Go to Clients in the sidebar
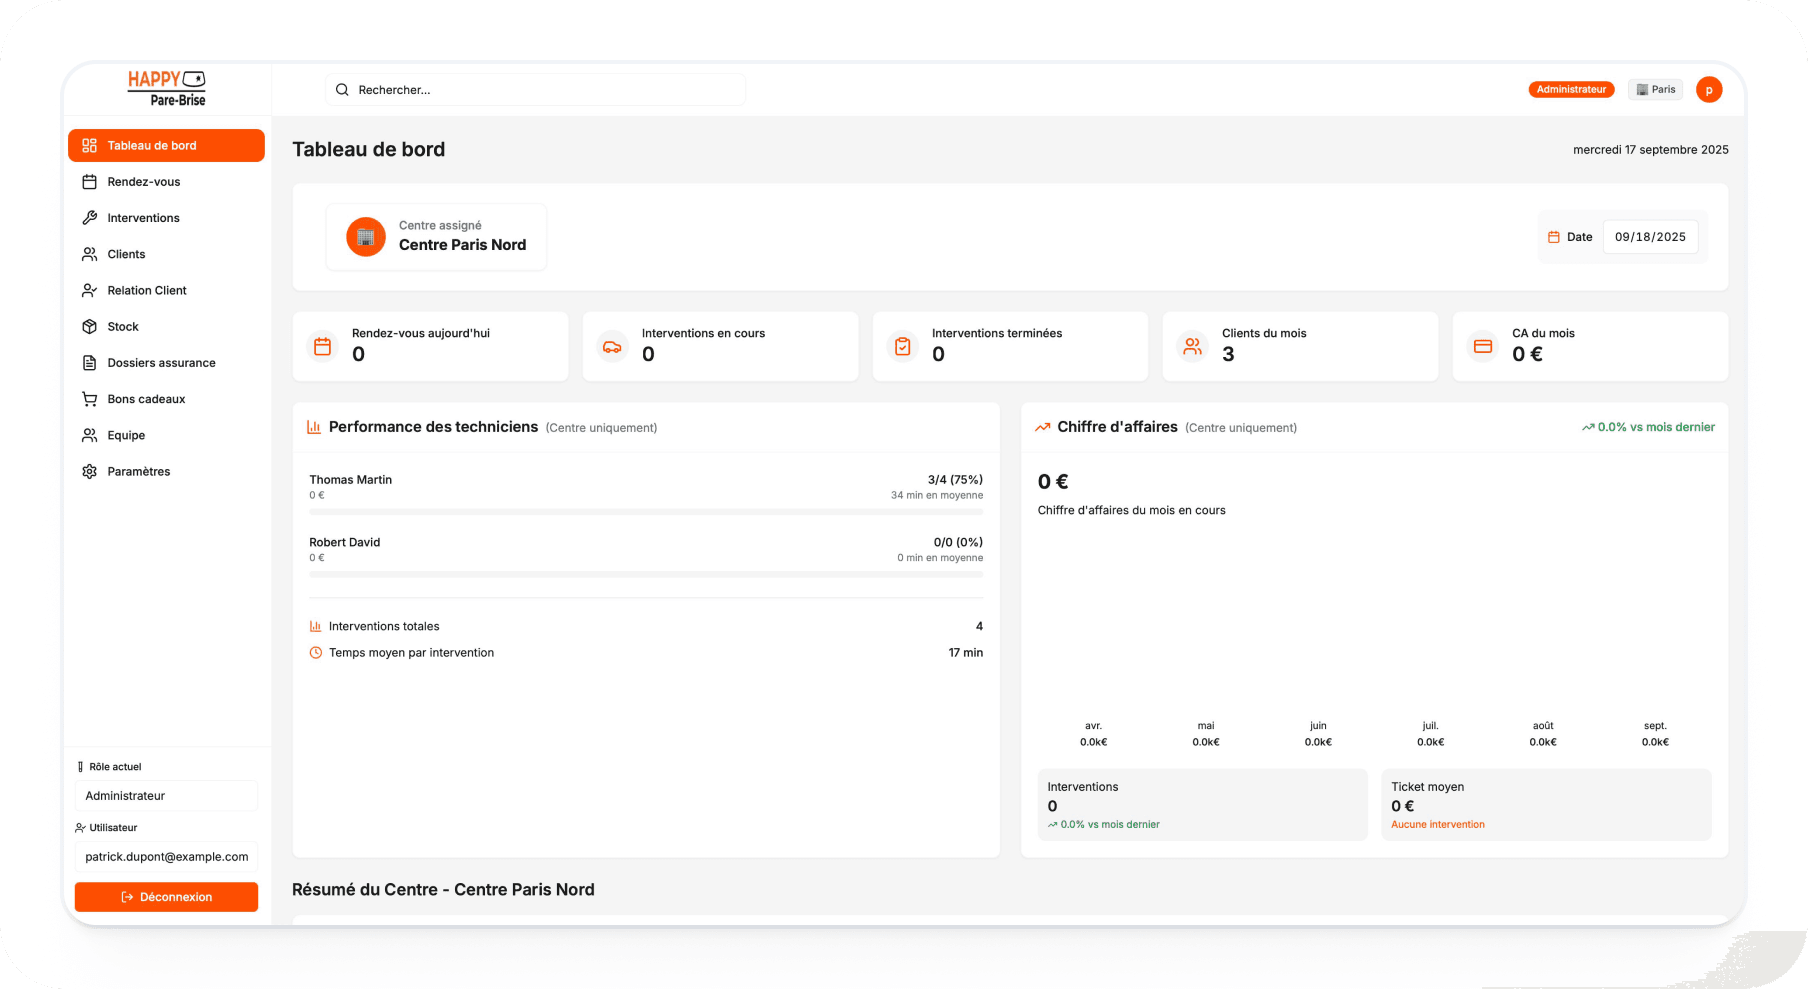 tap(126, 254)
